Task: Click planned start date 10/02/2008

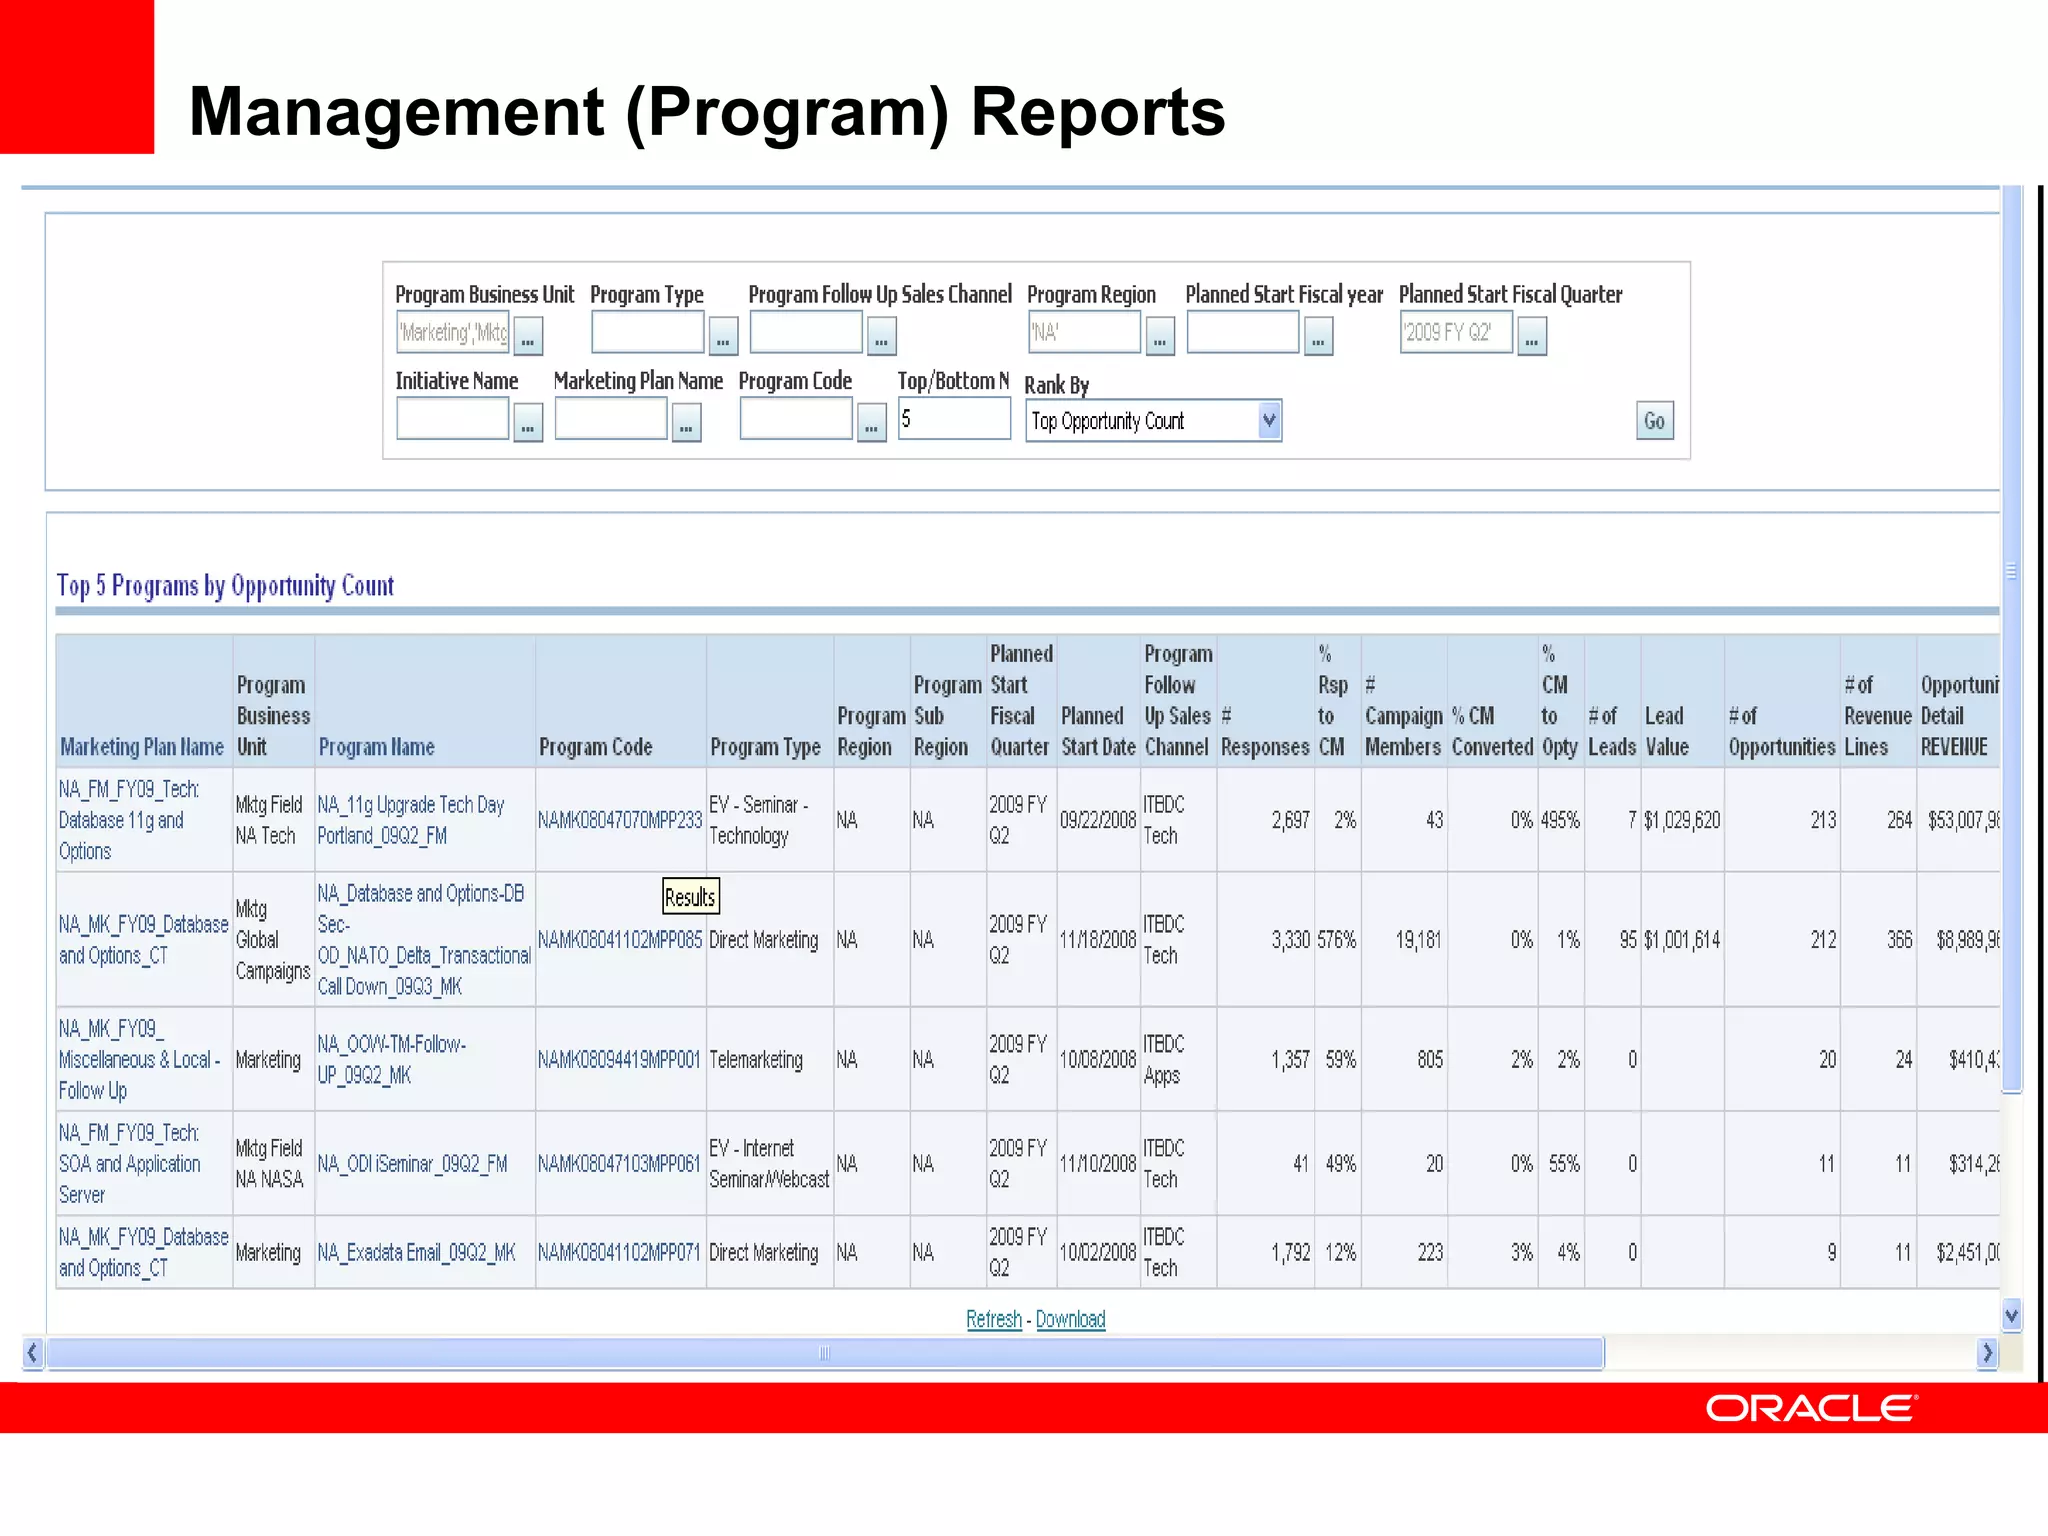Action: pyautogui.click(x=1098, y=1253)
